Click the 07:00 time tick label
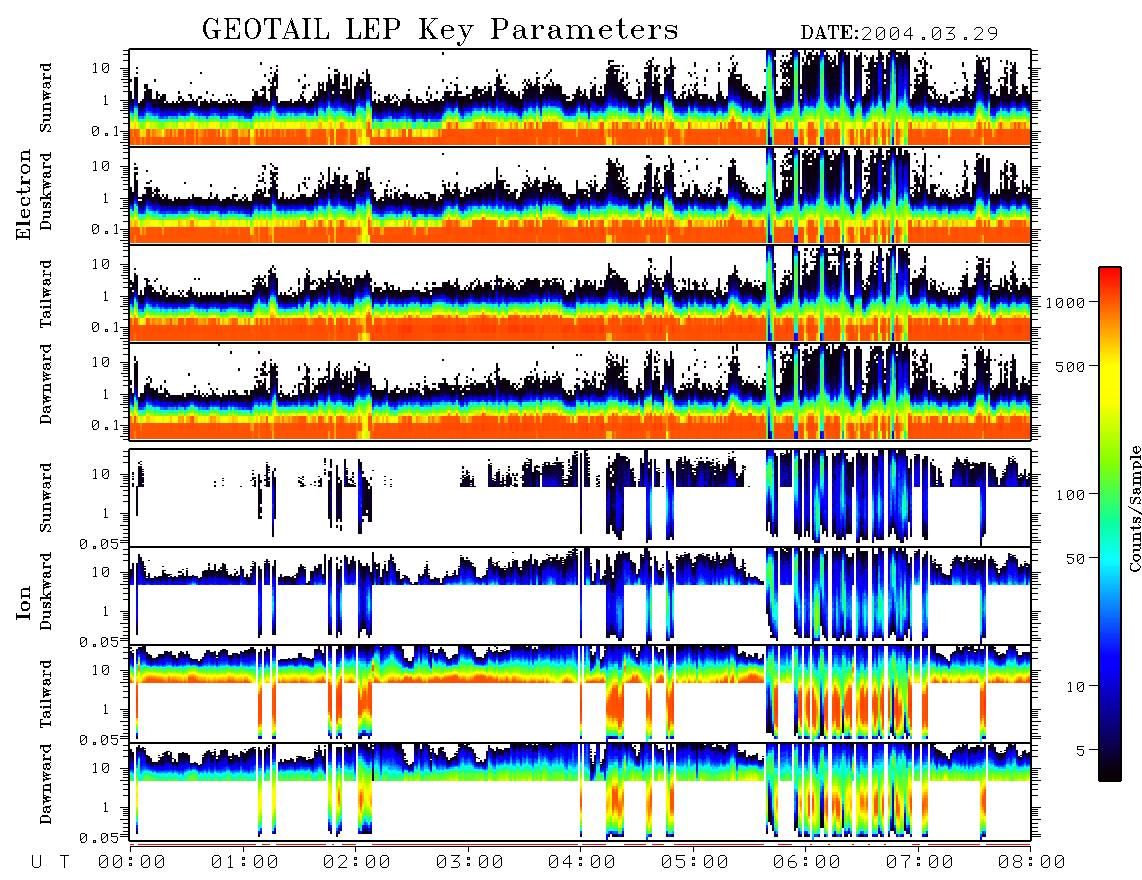 pos(920,863)
